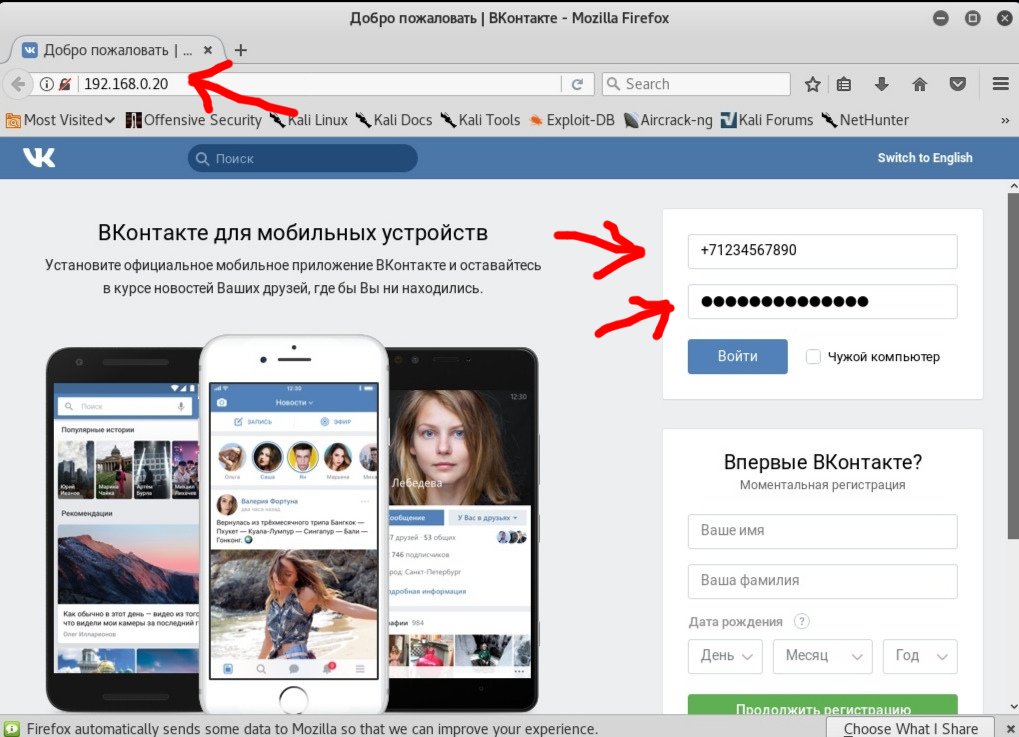1019x737 pixels.
Task: Click the notification bar info icon
Action: [12, 729]
